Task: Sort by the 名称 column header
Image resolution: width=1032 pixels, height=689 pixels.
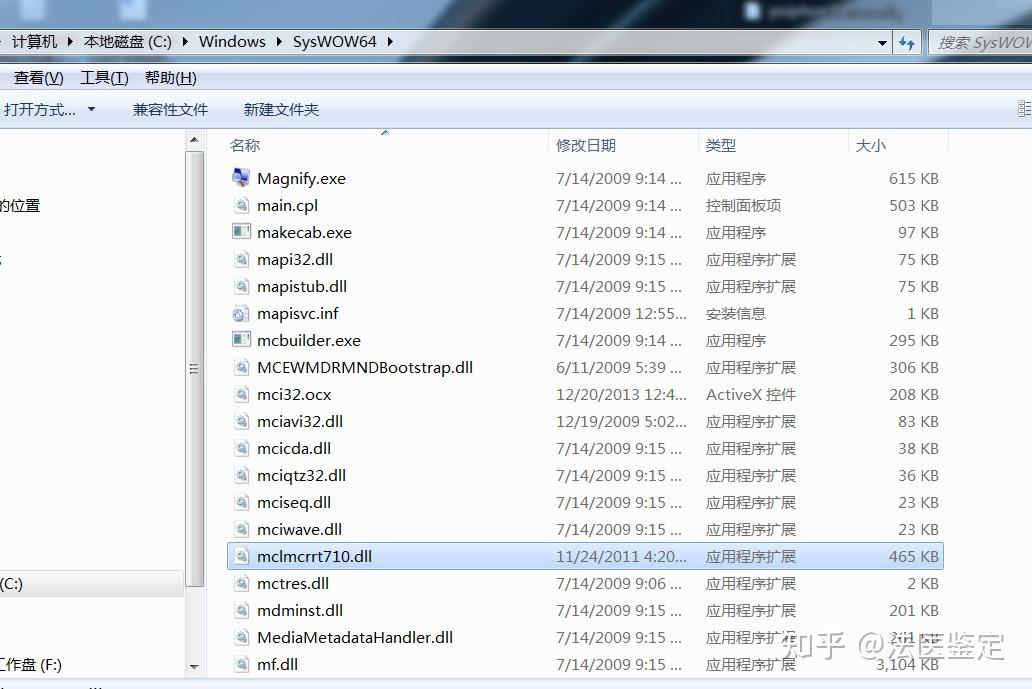Action: (x=387, y=145)
